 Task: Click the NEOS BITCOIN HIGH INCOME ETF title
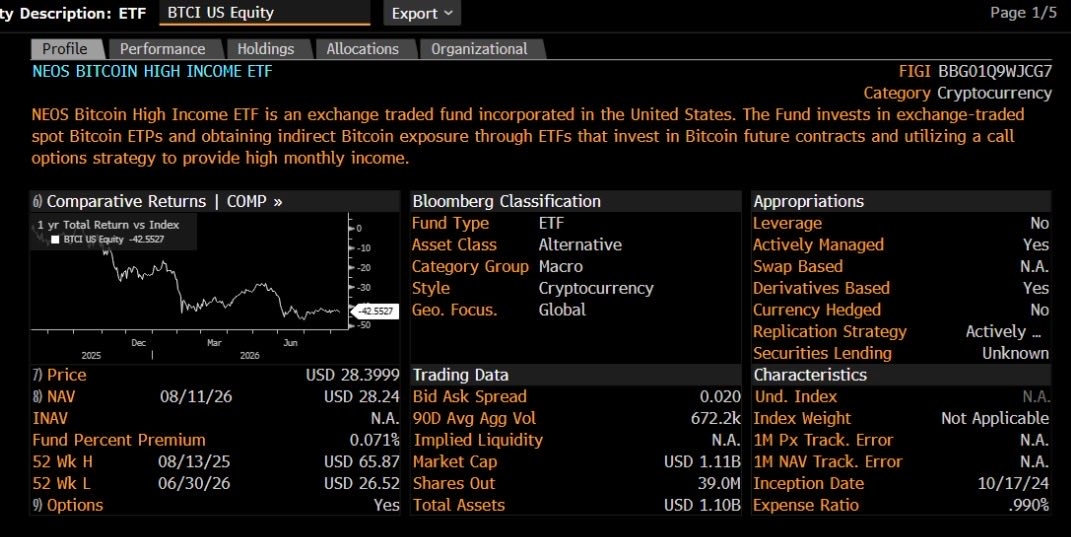[152, 71]
